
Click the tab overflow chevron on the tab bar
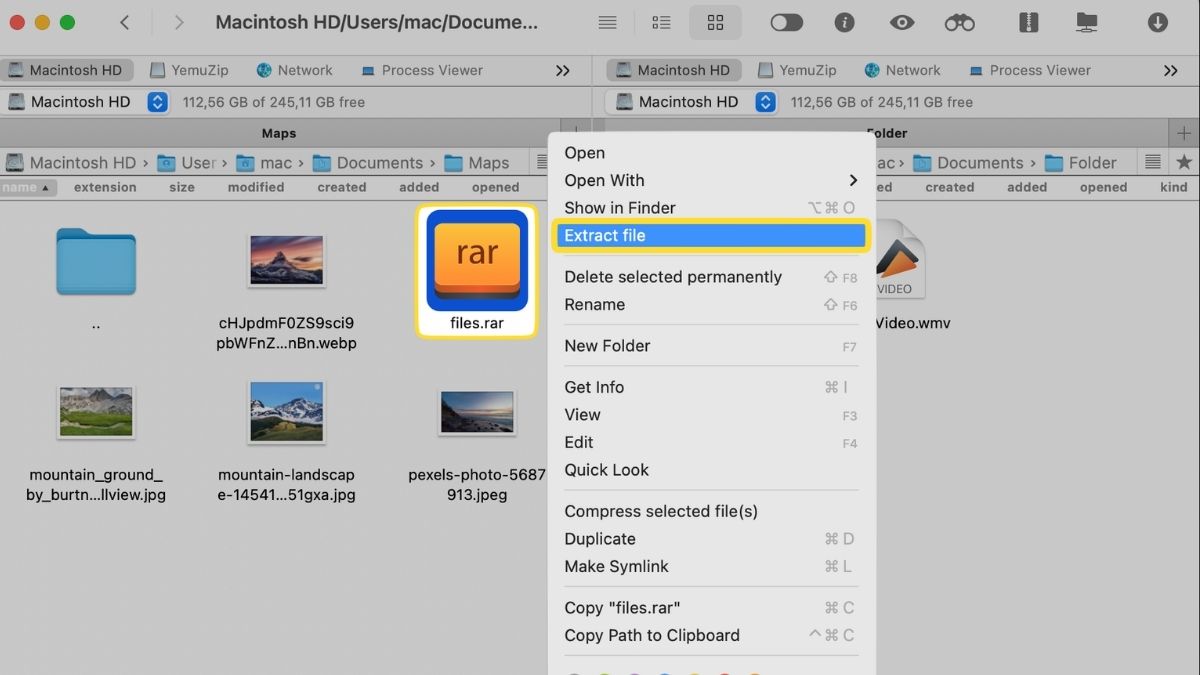point(563,70)
